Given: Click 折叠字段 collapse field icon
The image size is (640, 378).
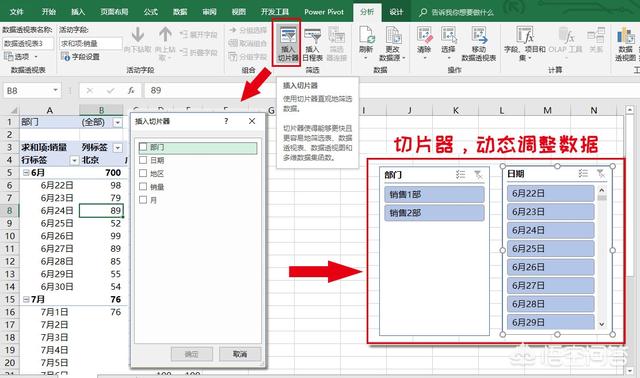Looking at the screenshot, I should pyautogui.click(x=198, y=52).
